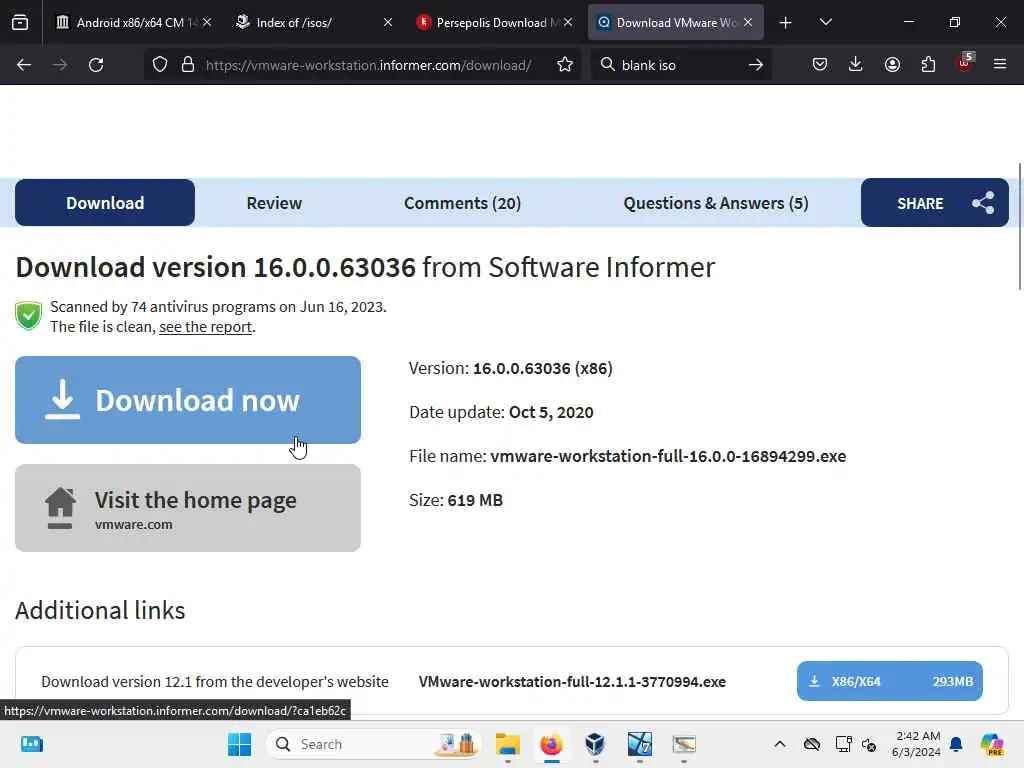Click the forward navigation arrow
1024x768 pixels.
coord(59,65)
